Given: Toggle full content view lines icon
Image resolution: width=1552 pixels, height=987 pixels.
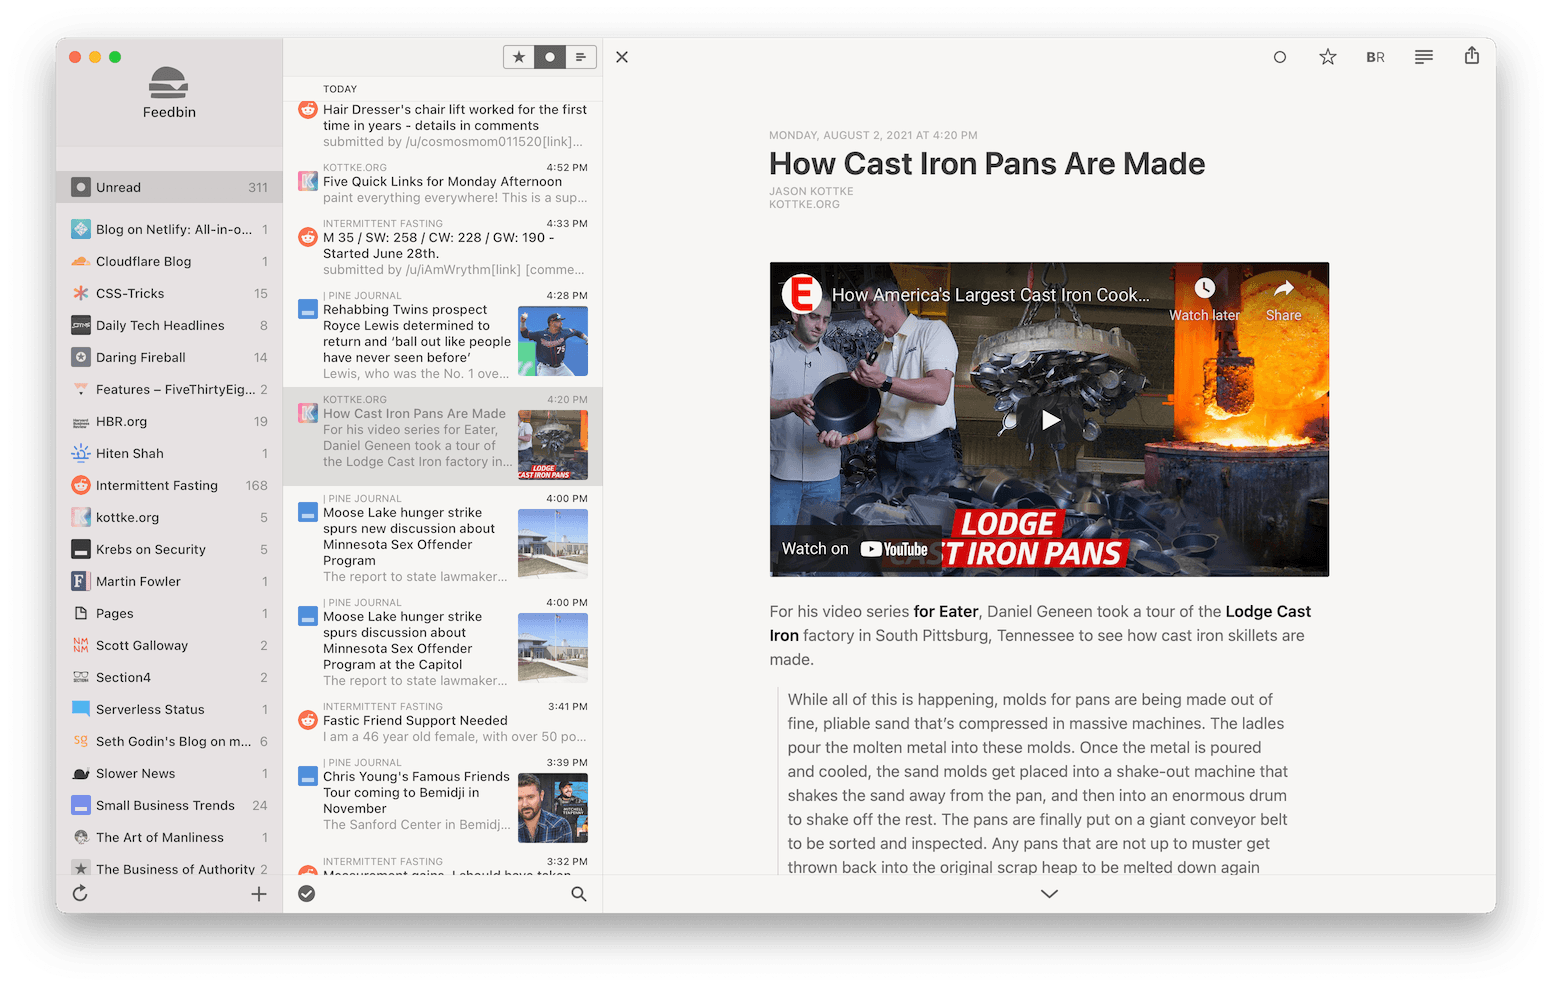Looking at the screenshot, I should pyautogui.click(x=1424, y=57).
